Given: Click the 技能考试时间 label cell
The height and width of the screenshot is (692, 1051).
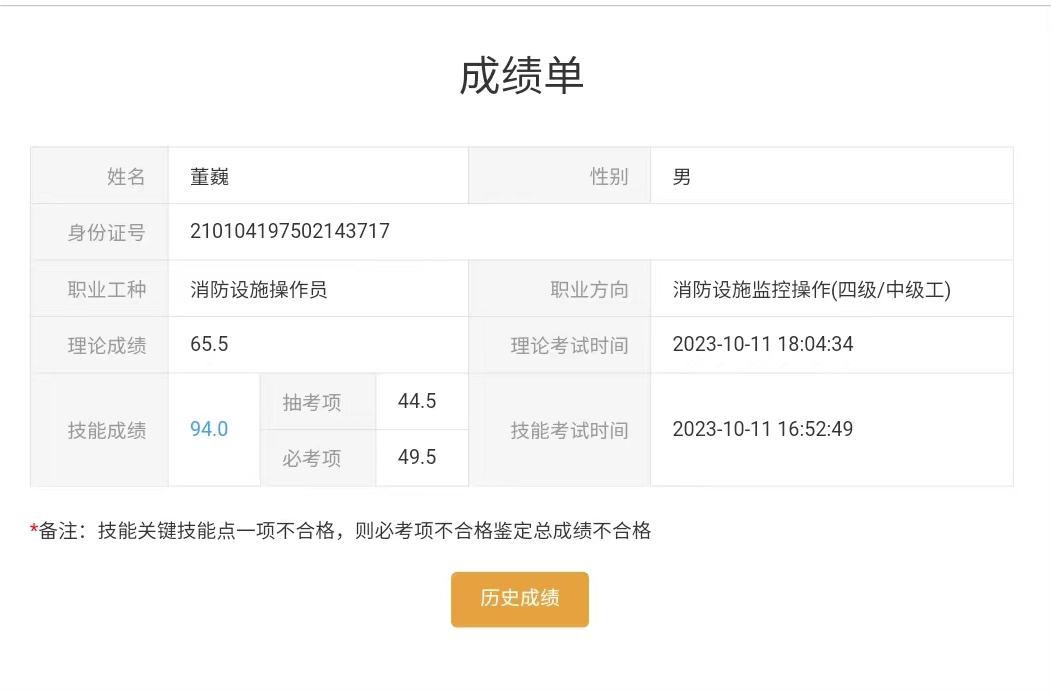Looking at the screenshot, I should (559, 430).
